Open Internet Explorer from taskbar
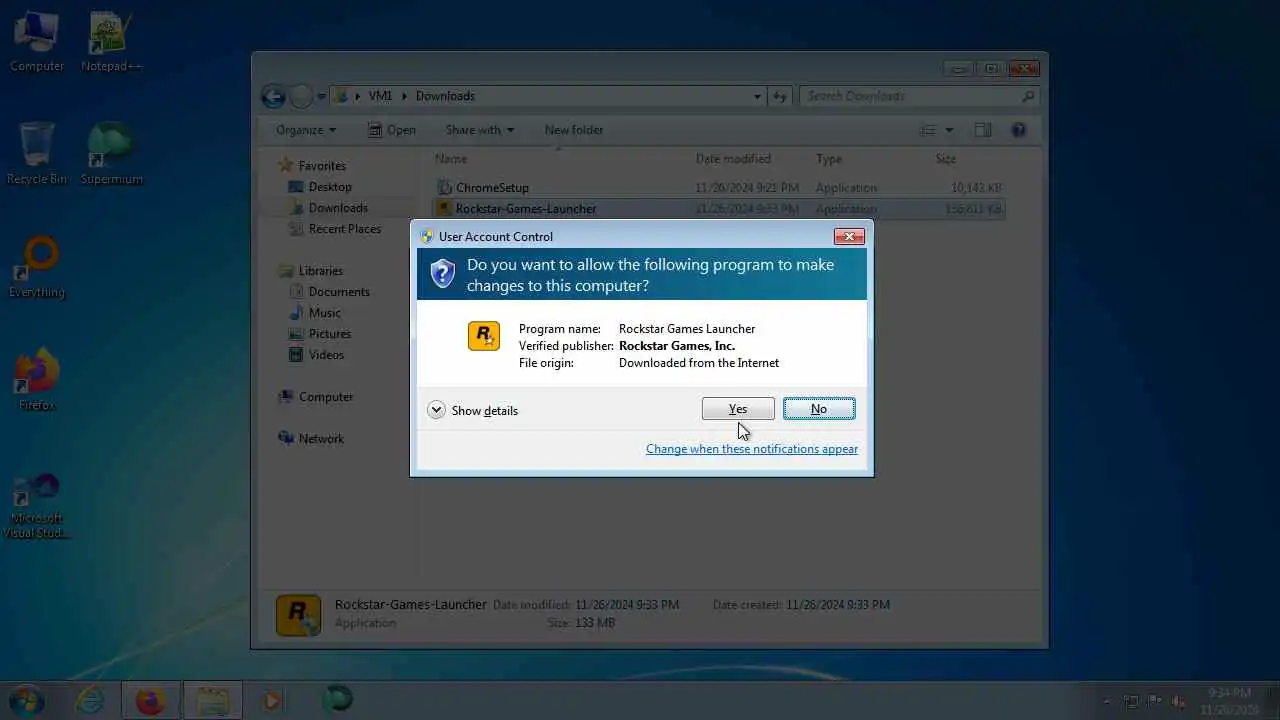The image size is (1280, 720). pyautogui.click(x=89, y=700)
